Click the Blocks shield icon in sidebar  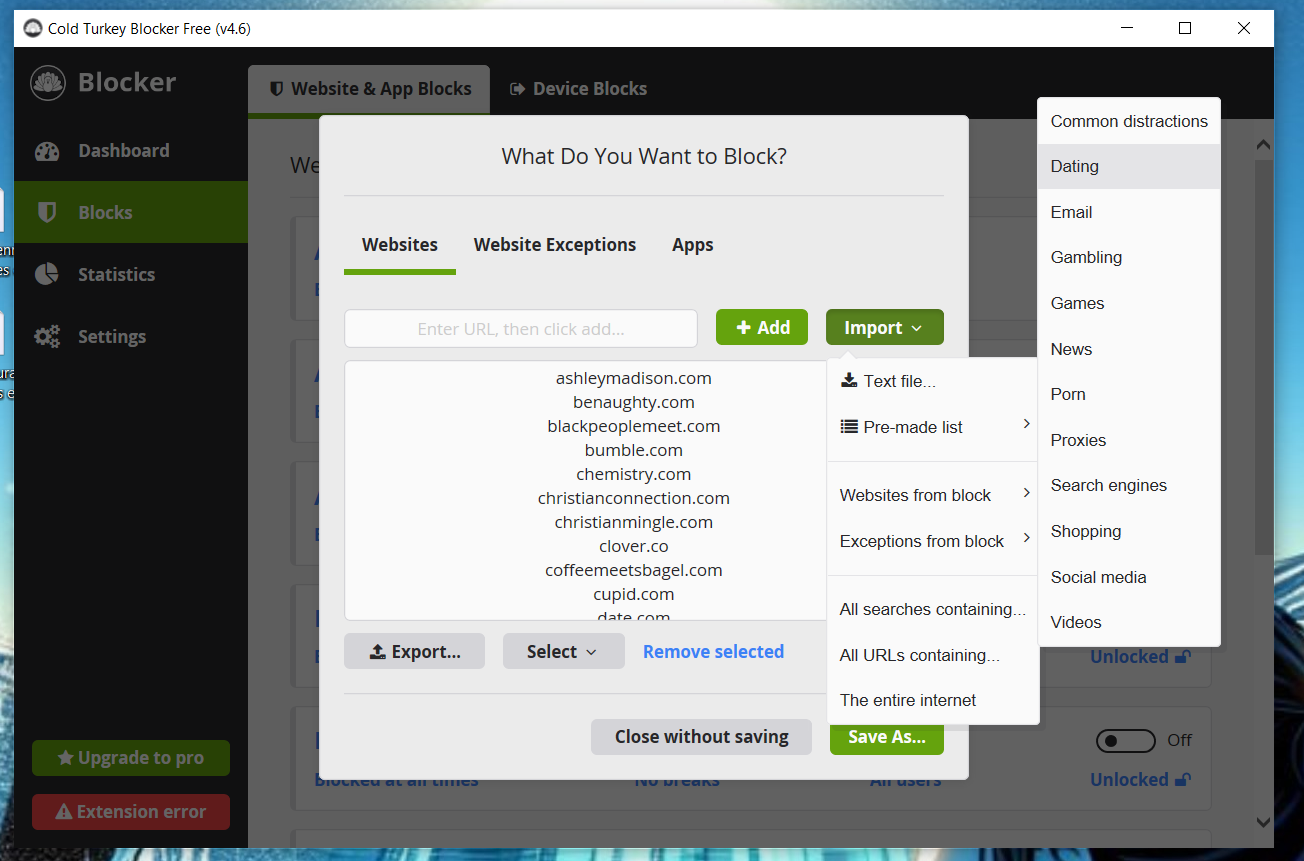(x=47, y=212)
